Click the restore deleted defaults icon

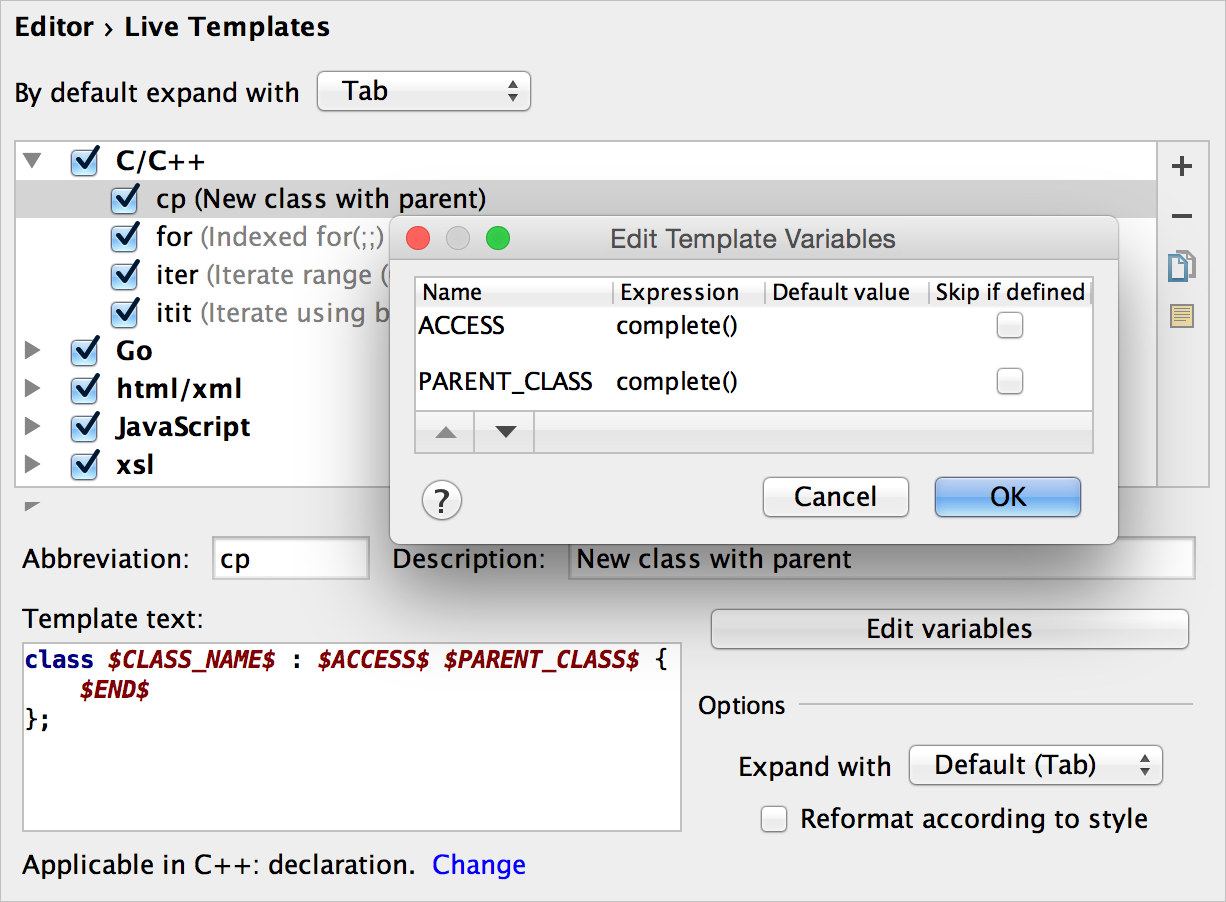1182,317
